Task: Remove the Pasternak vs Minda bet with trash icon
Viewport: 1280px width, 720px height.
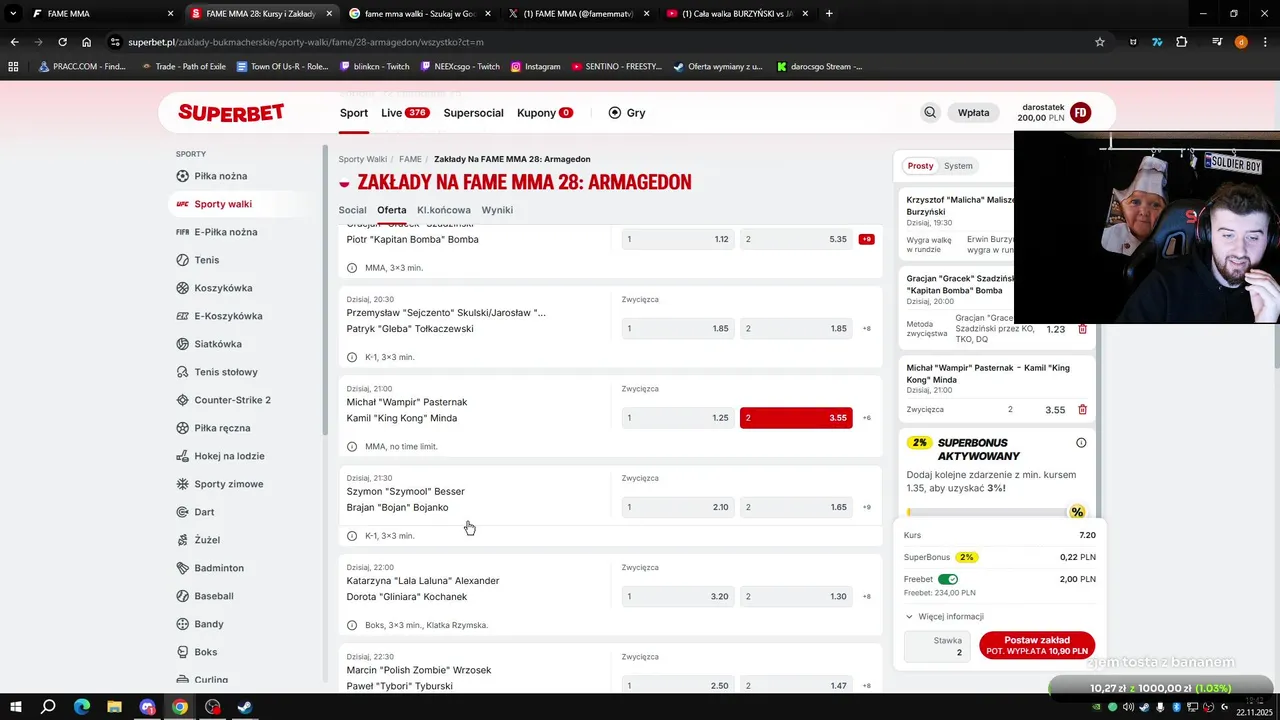Action: click(x=1082, y=410)
